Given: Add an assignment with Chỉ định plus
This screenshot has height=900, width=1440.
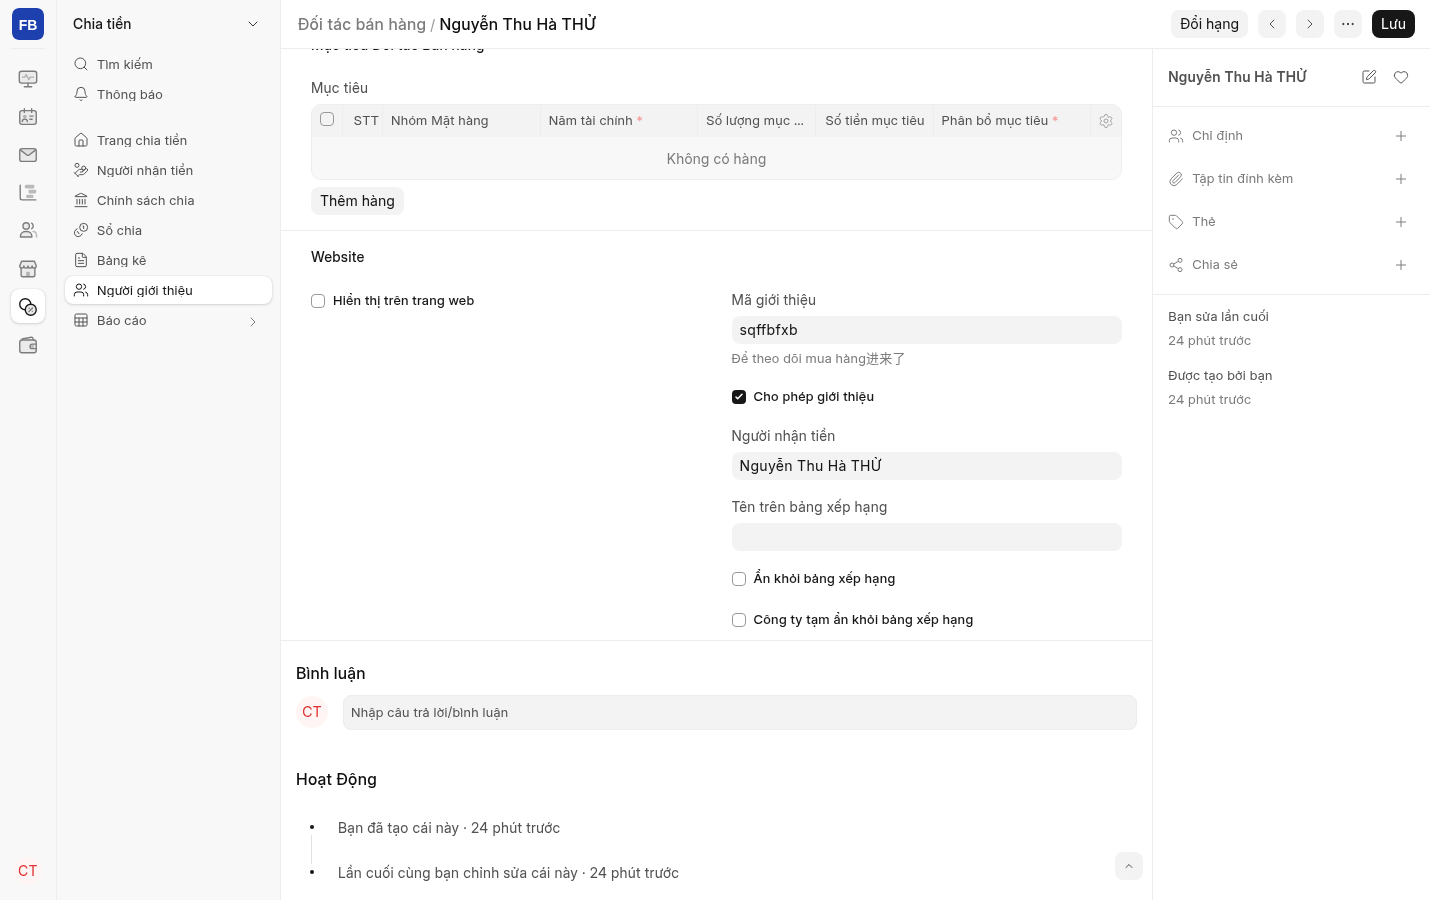Looking at the screenshot, I should click(x=1401, y=136).
